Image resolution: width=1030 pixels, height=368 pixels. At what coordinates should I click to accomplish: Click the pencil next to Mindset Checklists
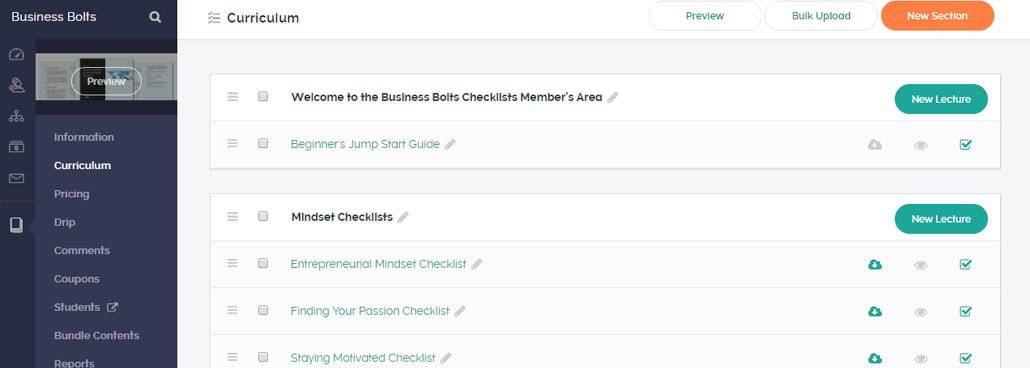coord(403,218)
